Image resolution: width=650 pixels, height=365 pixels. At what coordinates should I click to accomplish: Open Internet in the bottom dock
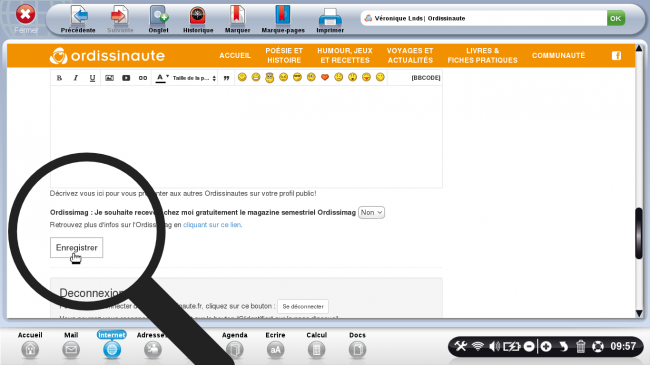point(112,345)
